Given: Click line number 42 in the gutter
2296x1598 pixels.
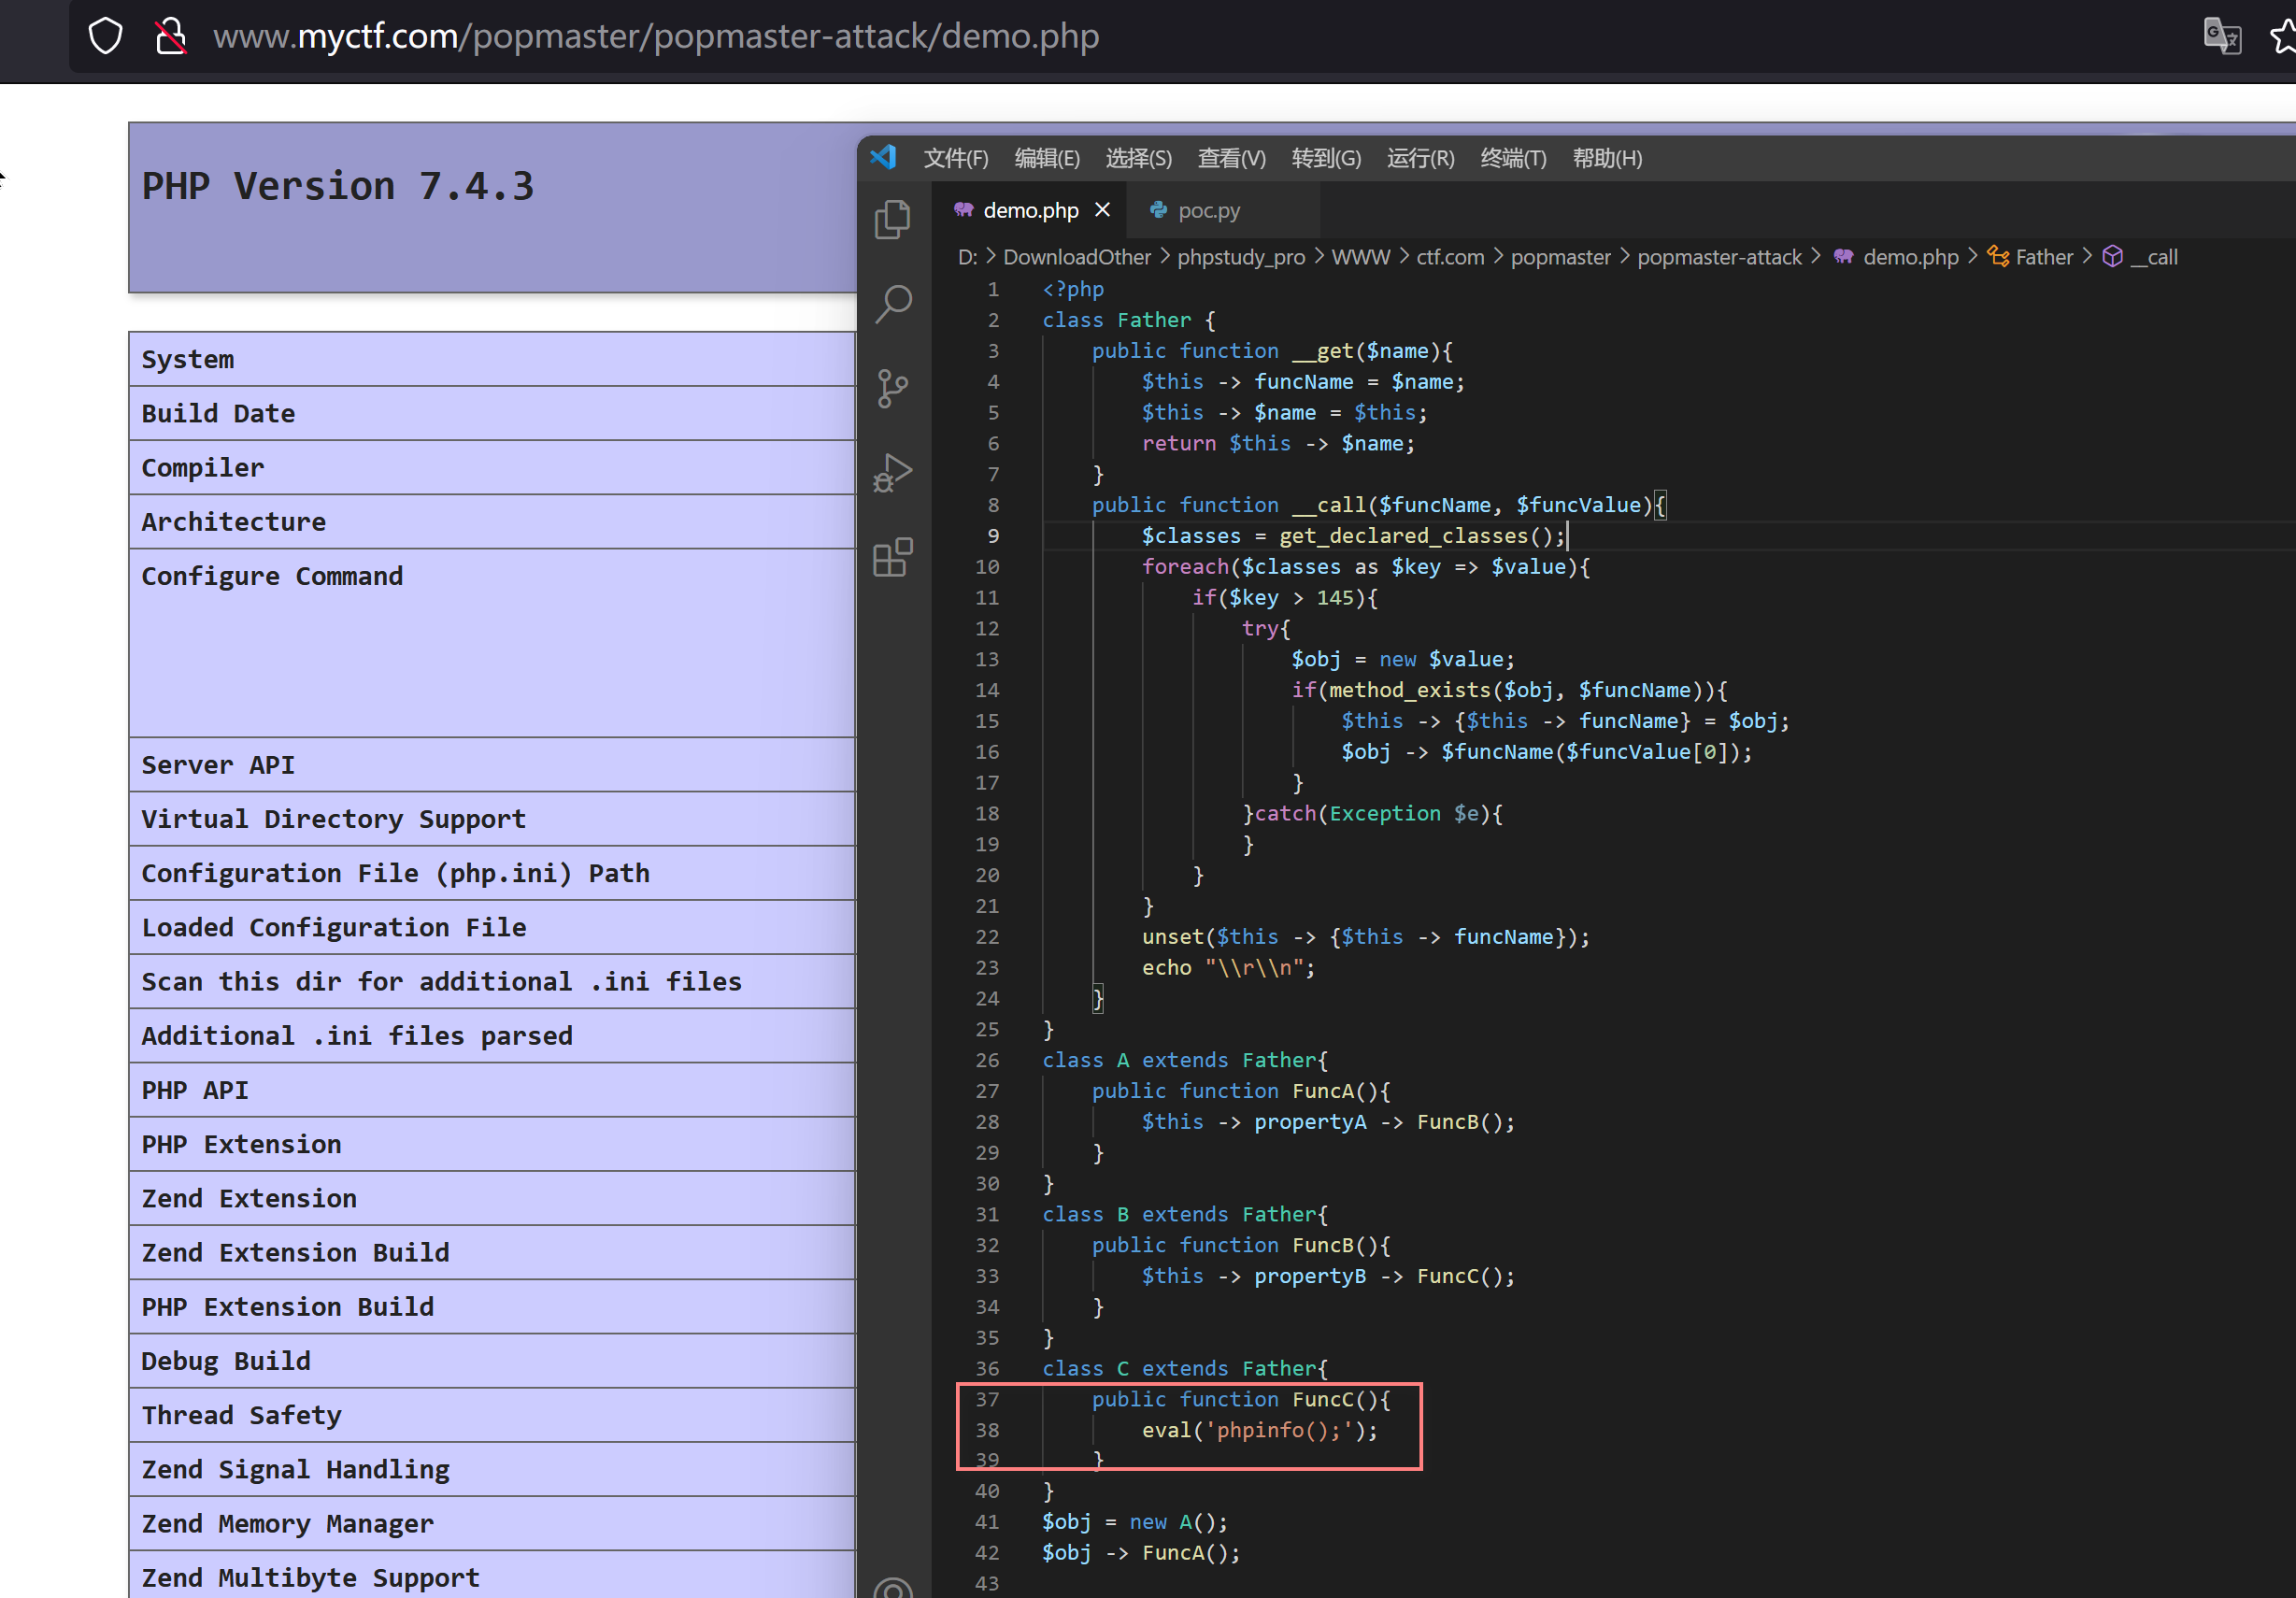Looking at the screenshot, I should (x=987, y=1553).
